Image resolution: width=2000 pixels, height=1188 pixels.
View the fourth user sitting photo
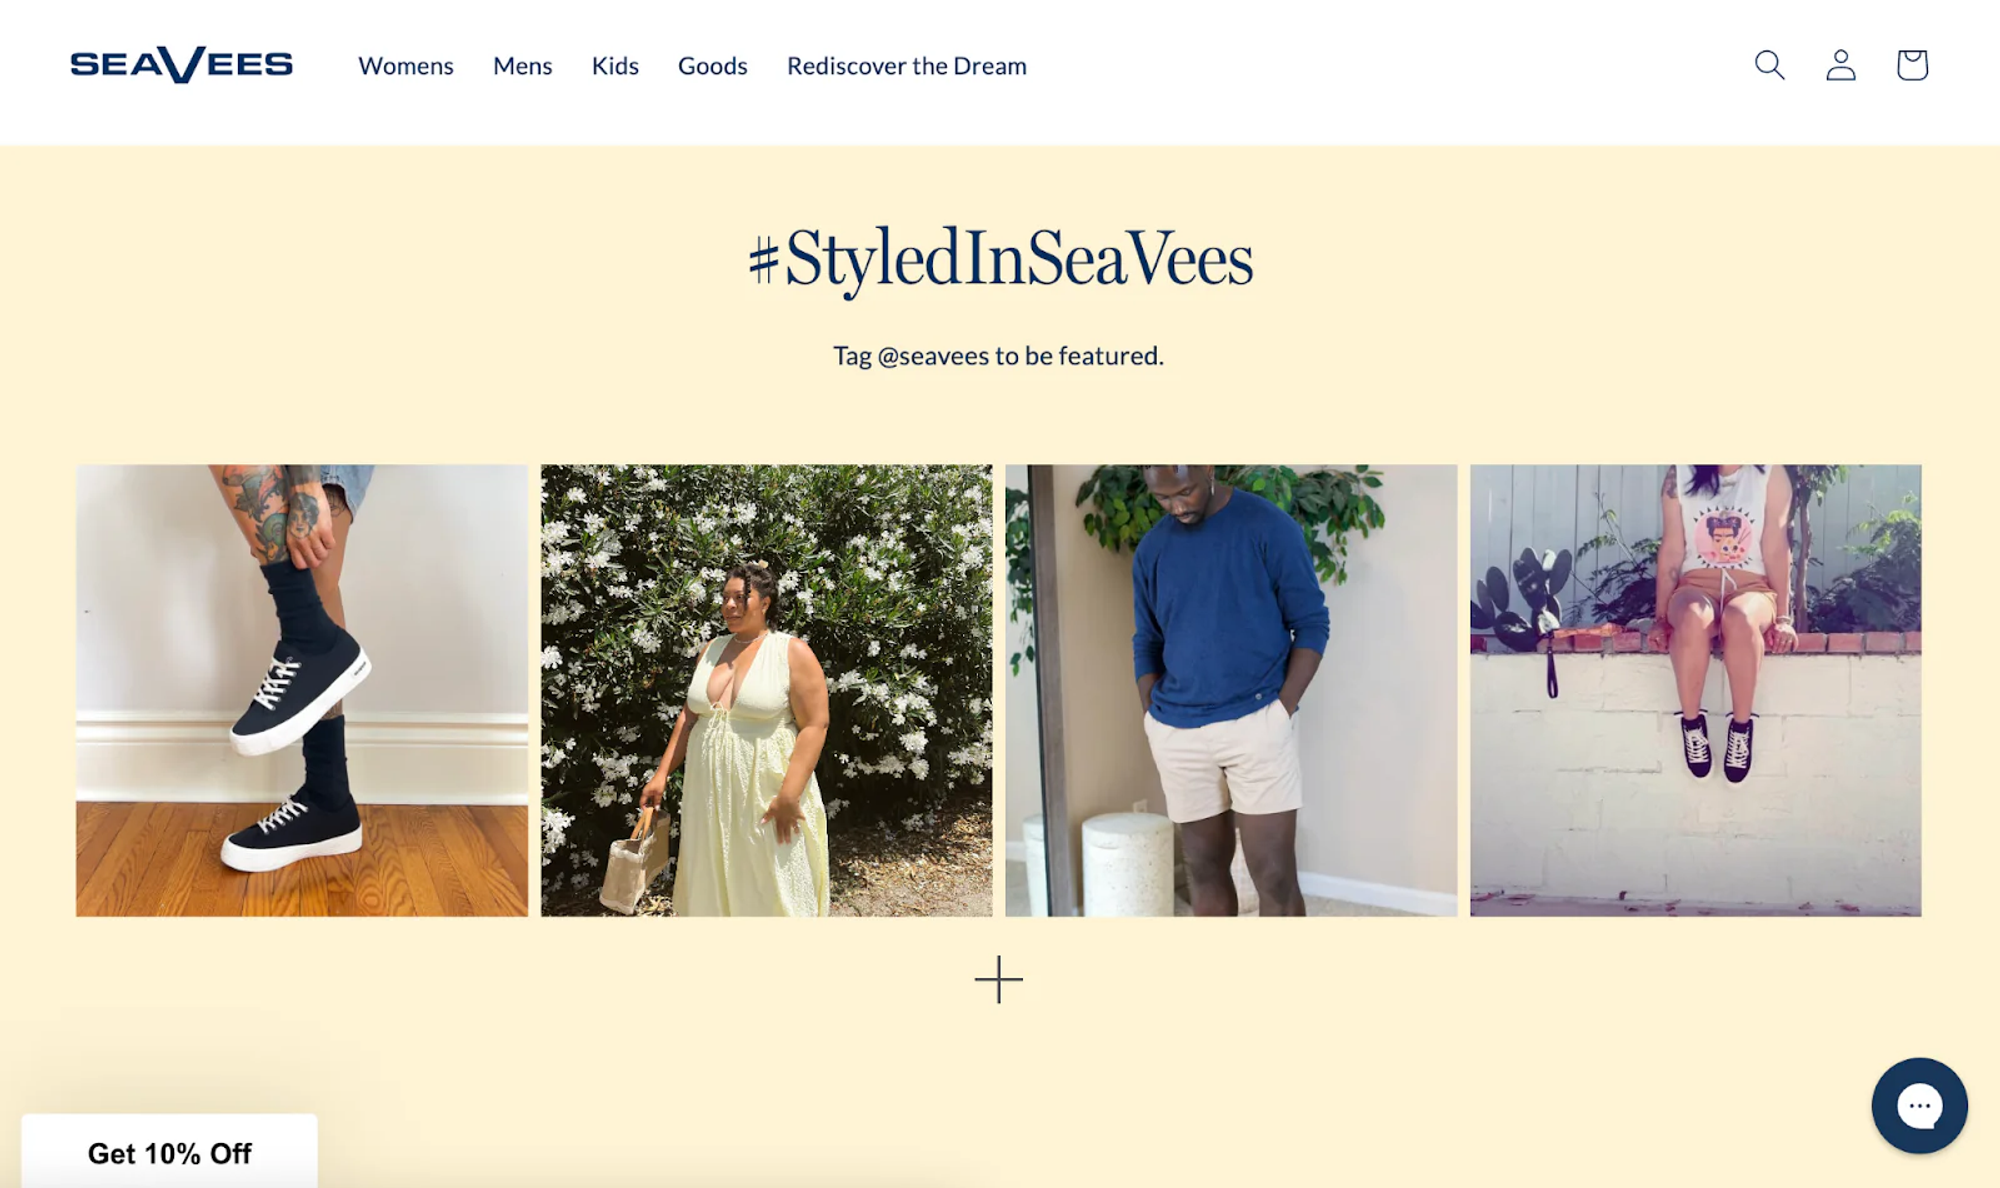1697,690
